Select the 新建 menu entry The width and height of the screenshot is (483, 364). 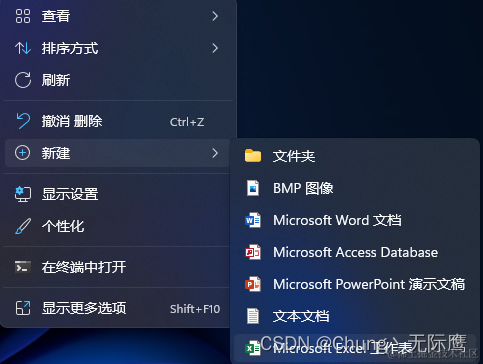[118, 153]
